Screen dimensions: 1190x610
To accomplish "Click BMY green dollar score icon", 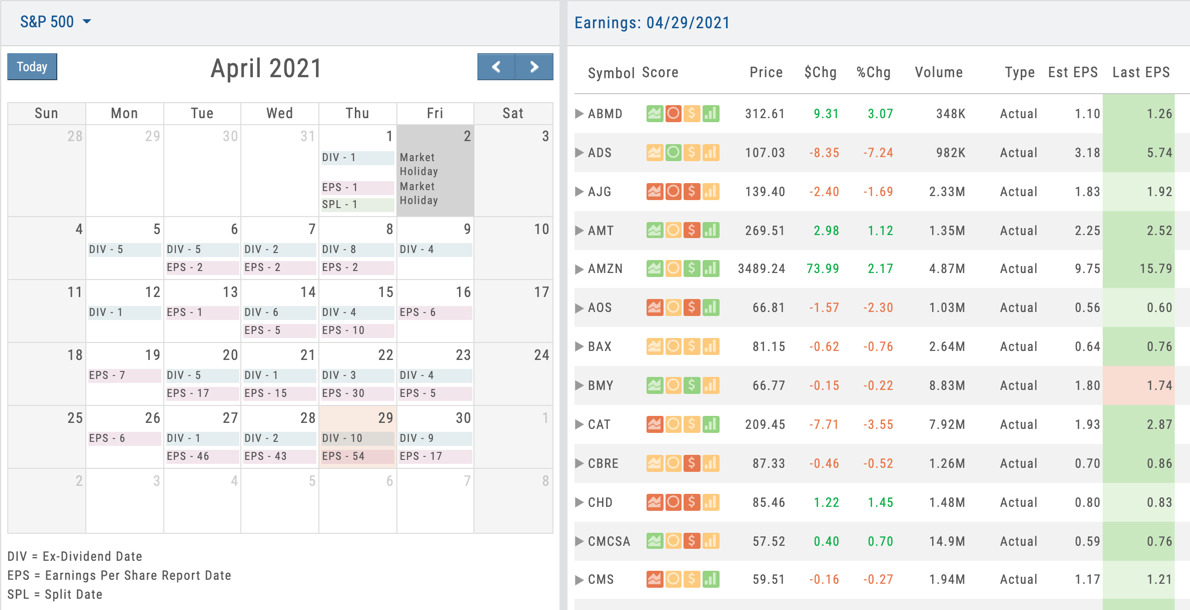I will point(691,385).
